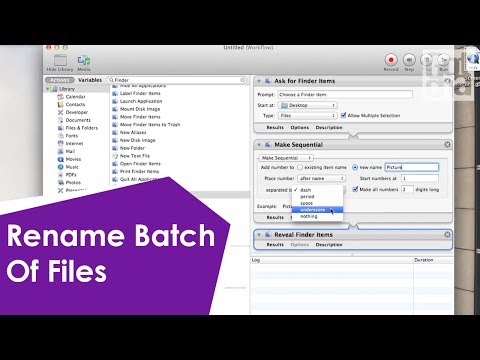
Task: Click the Start numbers at field
Action: [420, 178]
